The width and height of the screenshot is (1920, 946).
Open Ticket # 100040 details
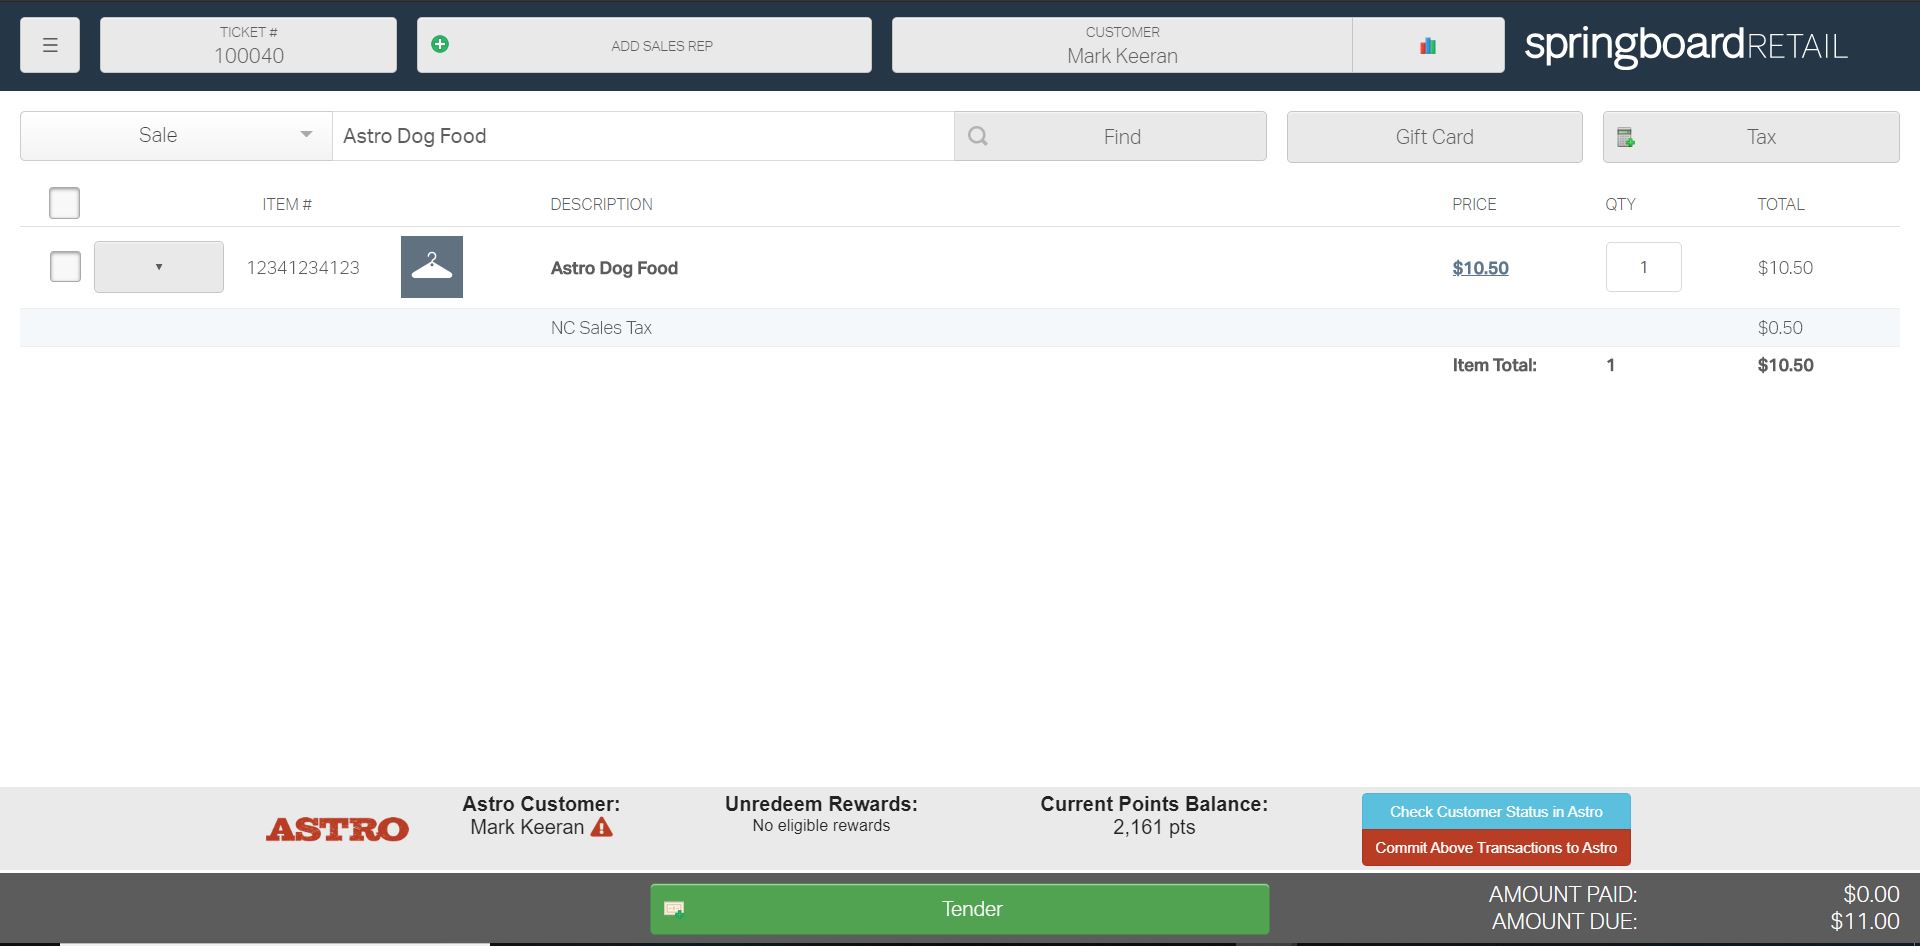click(248, 45)
